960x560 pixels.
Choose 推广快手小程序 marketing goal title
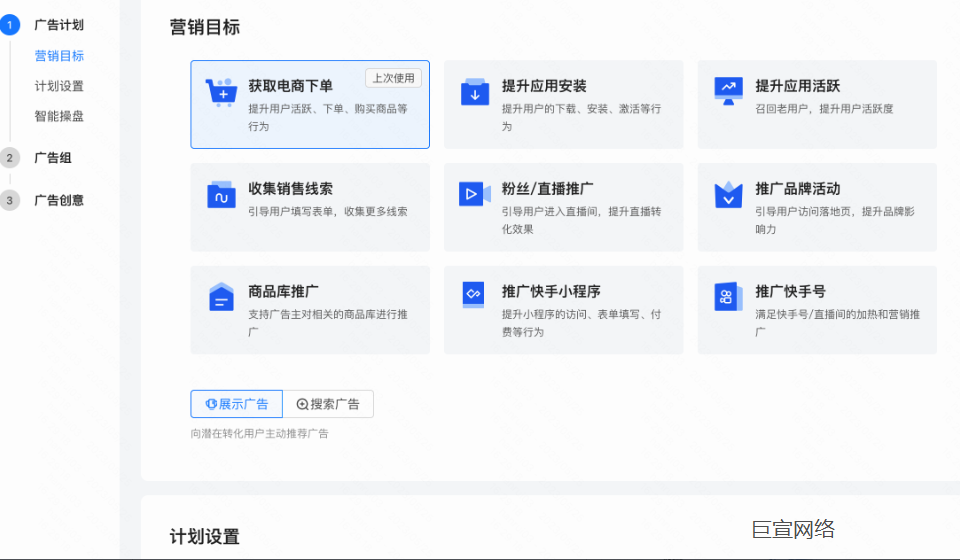[x=551, y=292]
